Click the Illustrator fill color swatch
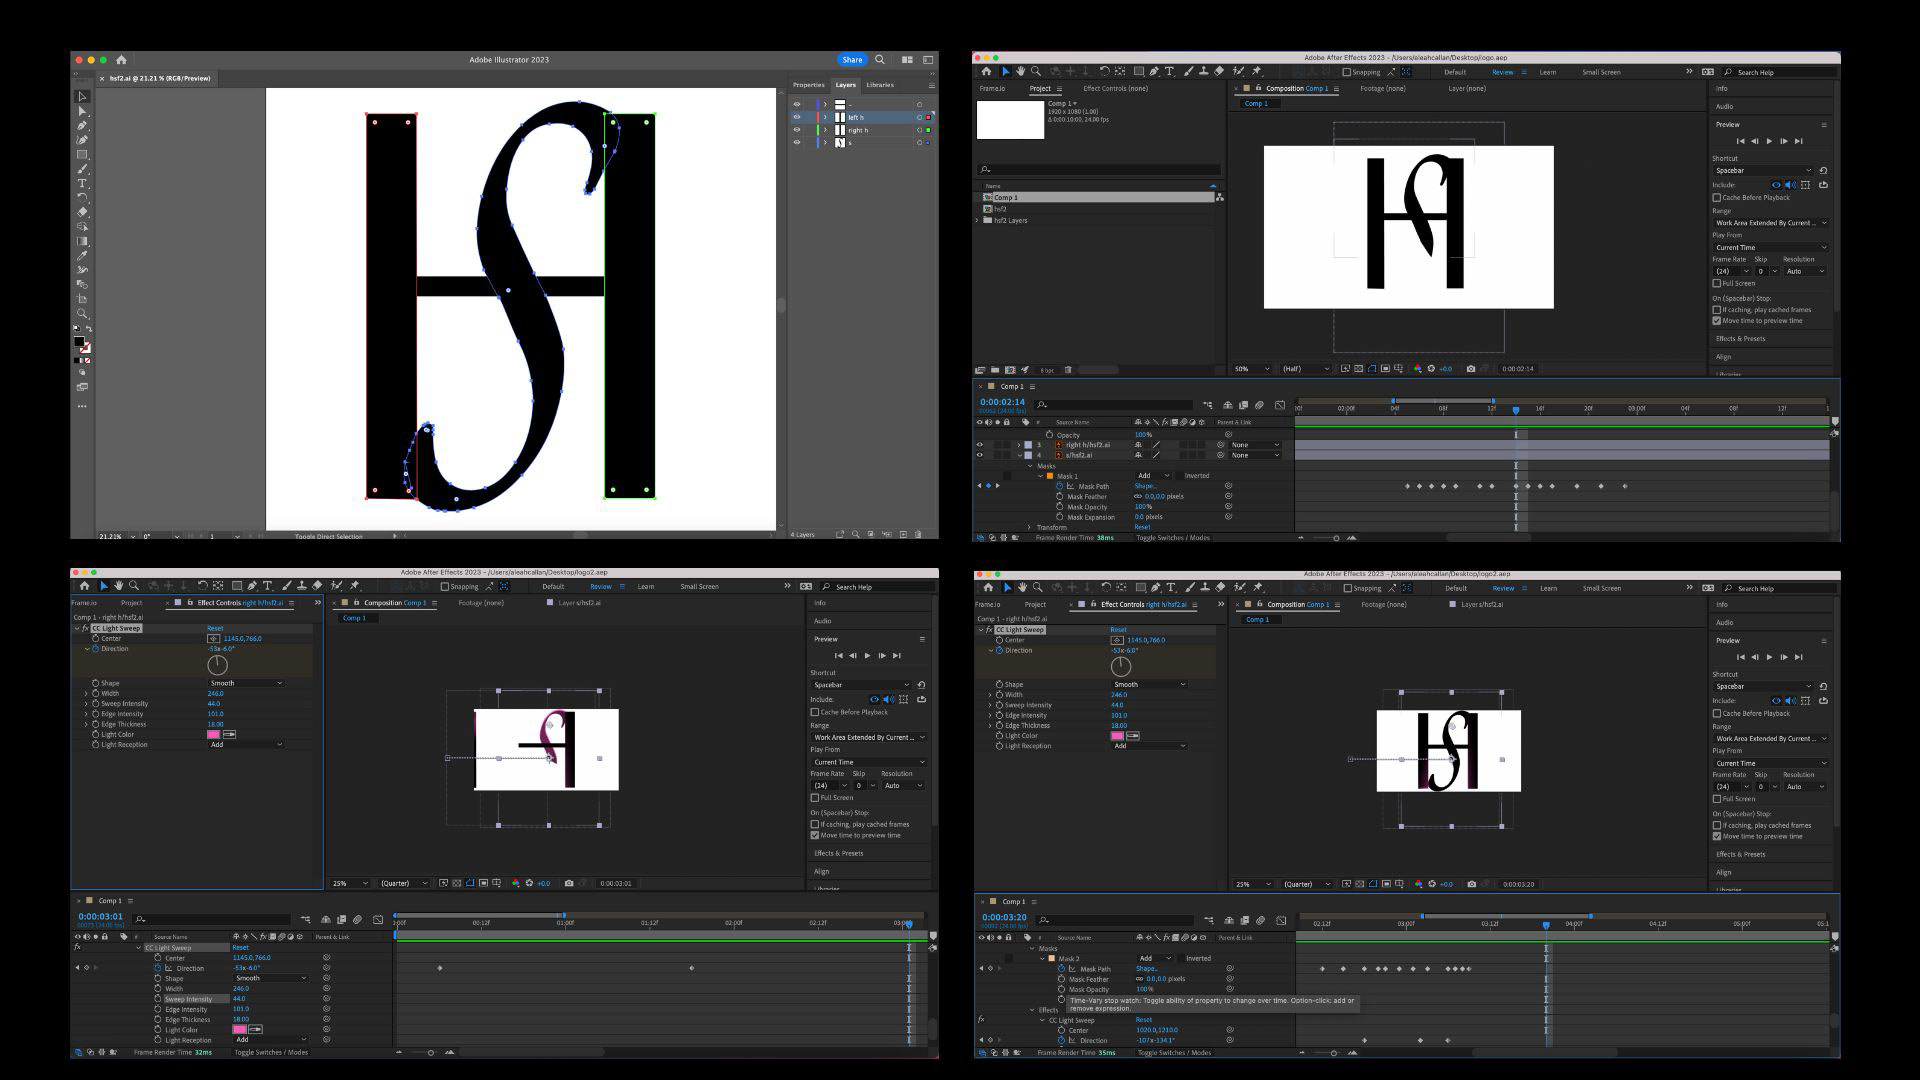 point(79,342)
